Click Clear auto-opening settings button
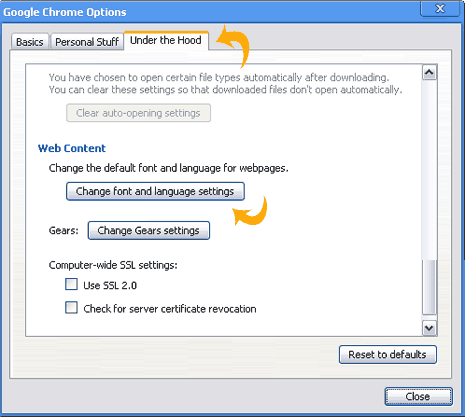Image resolution: width=465 pixels, height=417 pixels. [x=138, y=113]
